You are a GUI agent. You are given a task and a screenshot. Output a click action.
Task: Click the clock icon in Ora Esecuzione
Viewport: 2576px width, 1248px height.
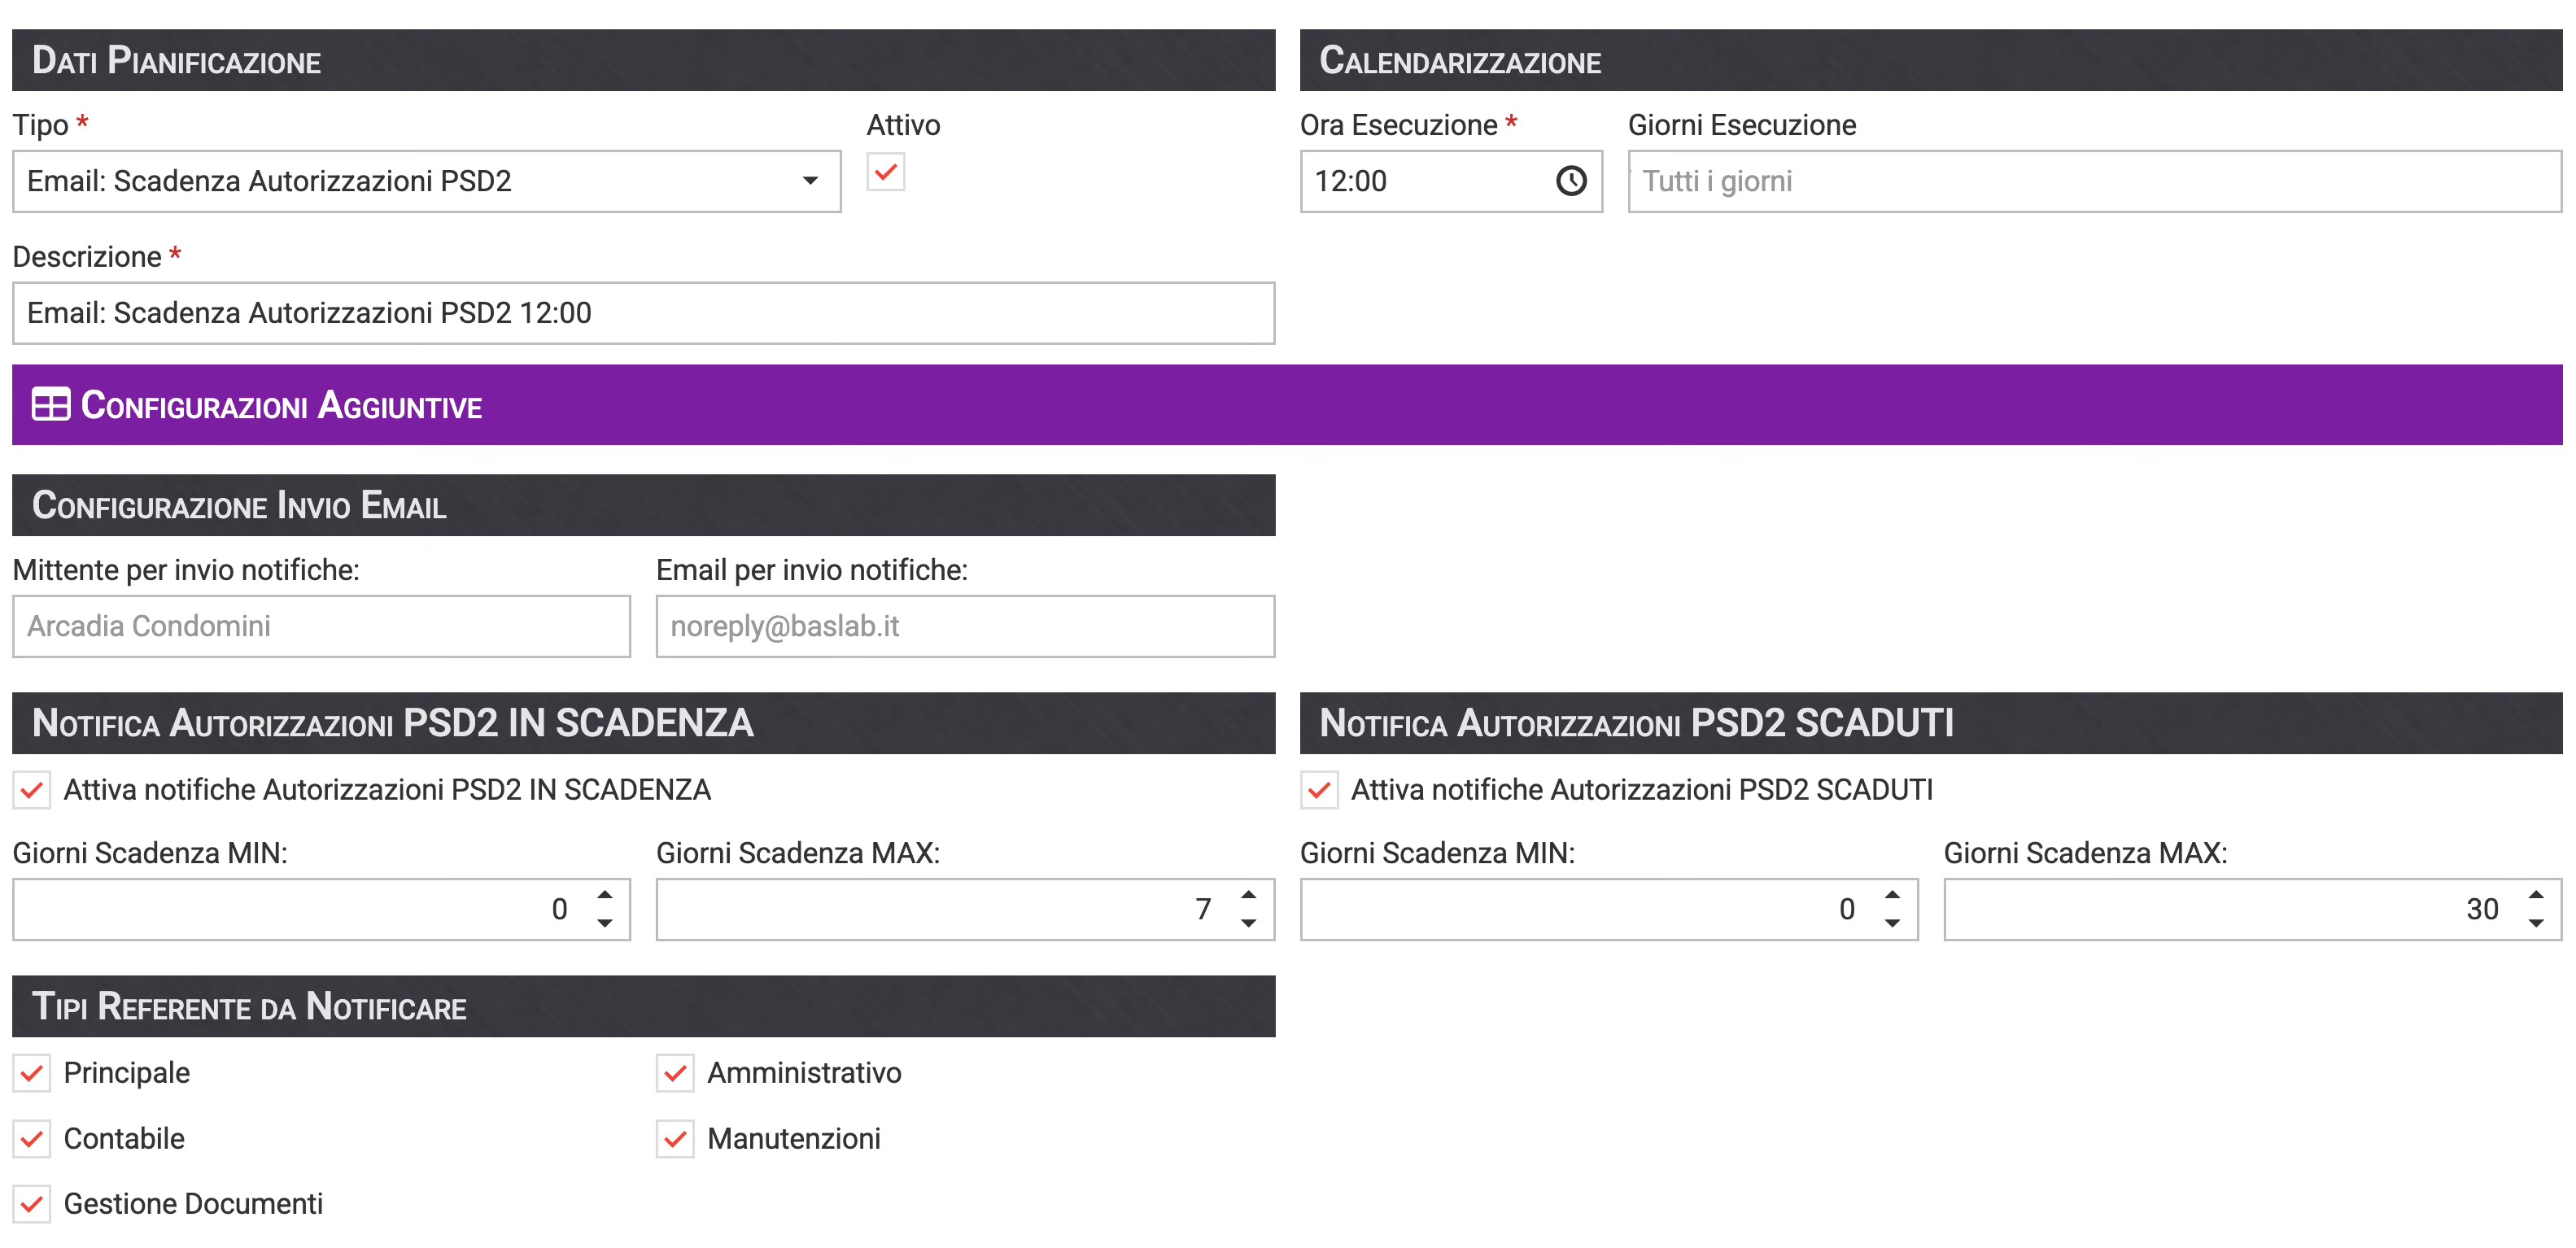click(x=1570, y=181)
